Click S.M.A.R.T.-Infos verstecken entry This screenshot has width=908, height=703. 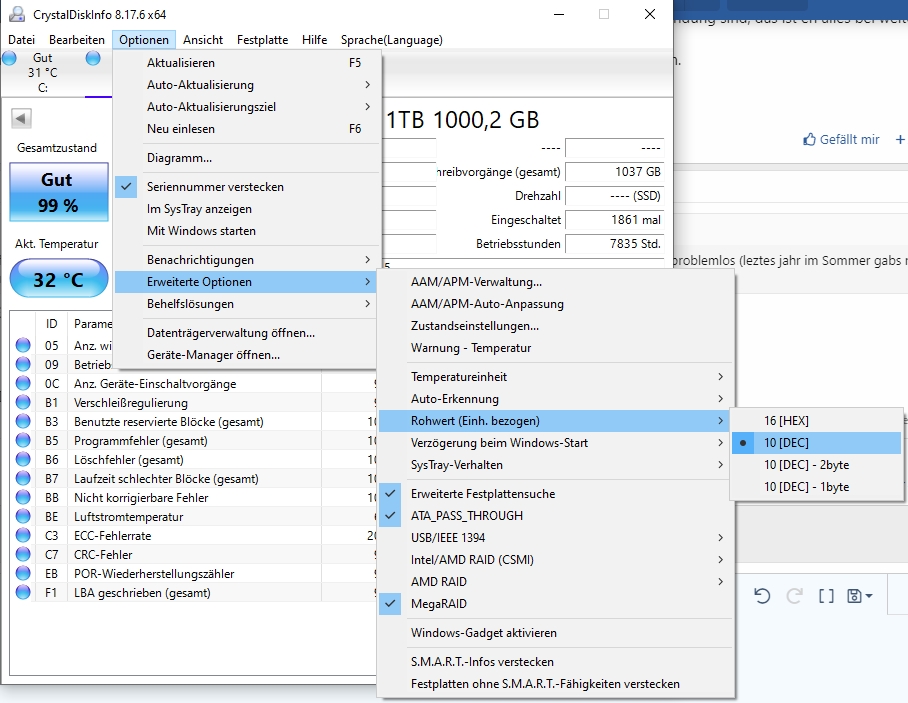[555, 661]
